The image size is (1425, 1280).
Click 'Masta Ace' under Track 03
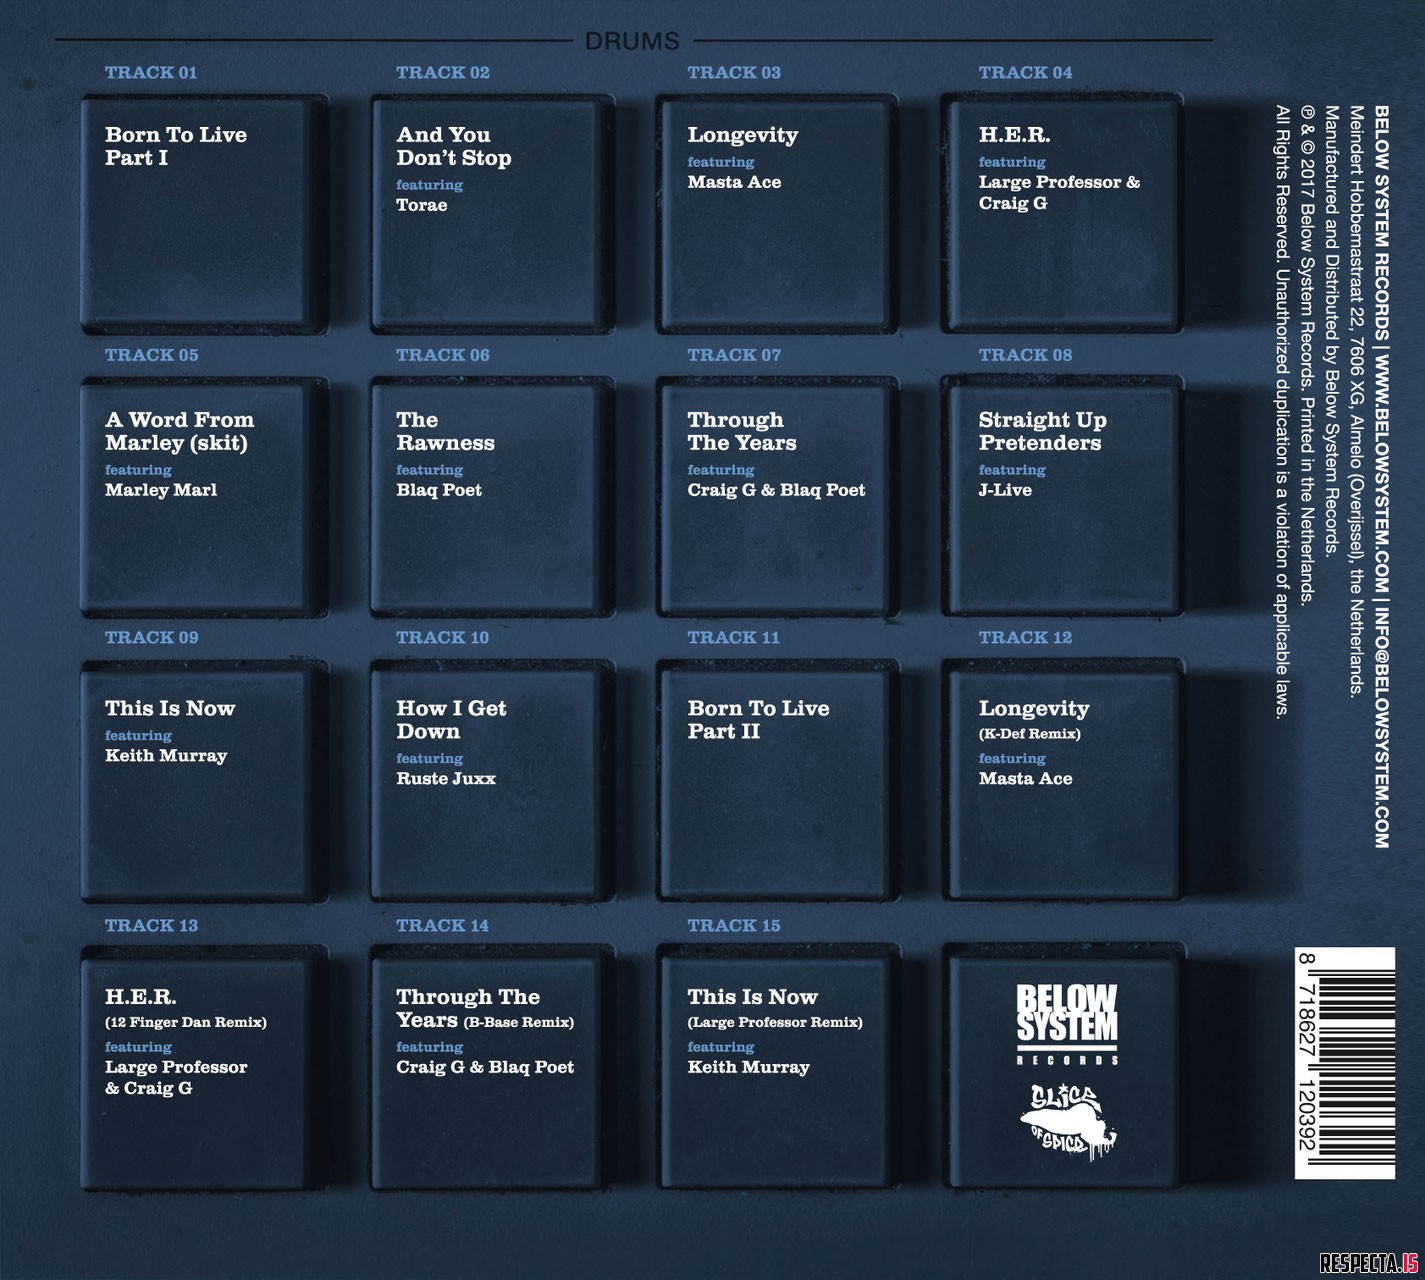734,182
